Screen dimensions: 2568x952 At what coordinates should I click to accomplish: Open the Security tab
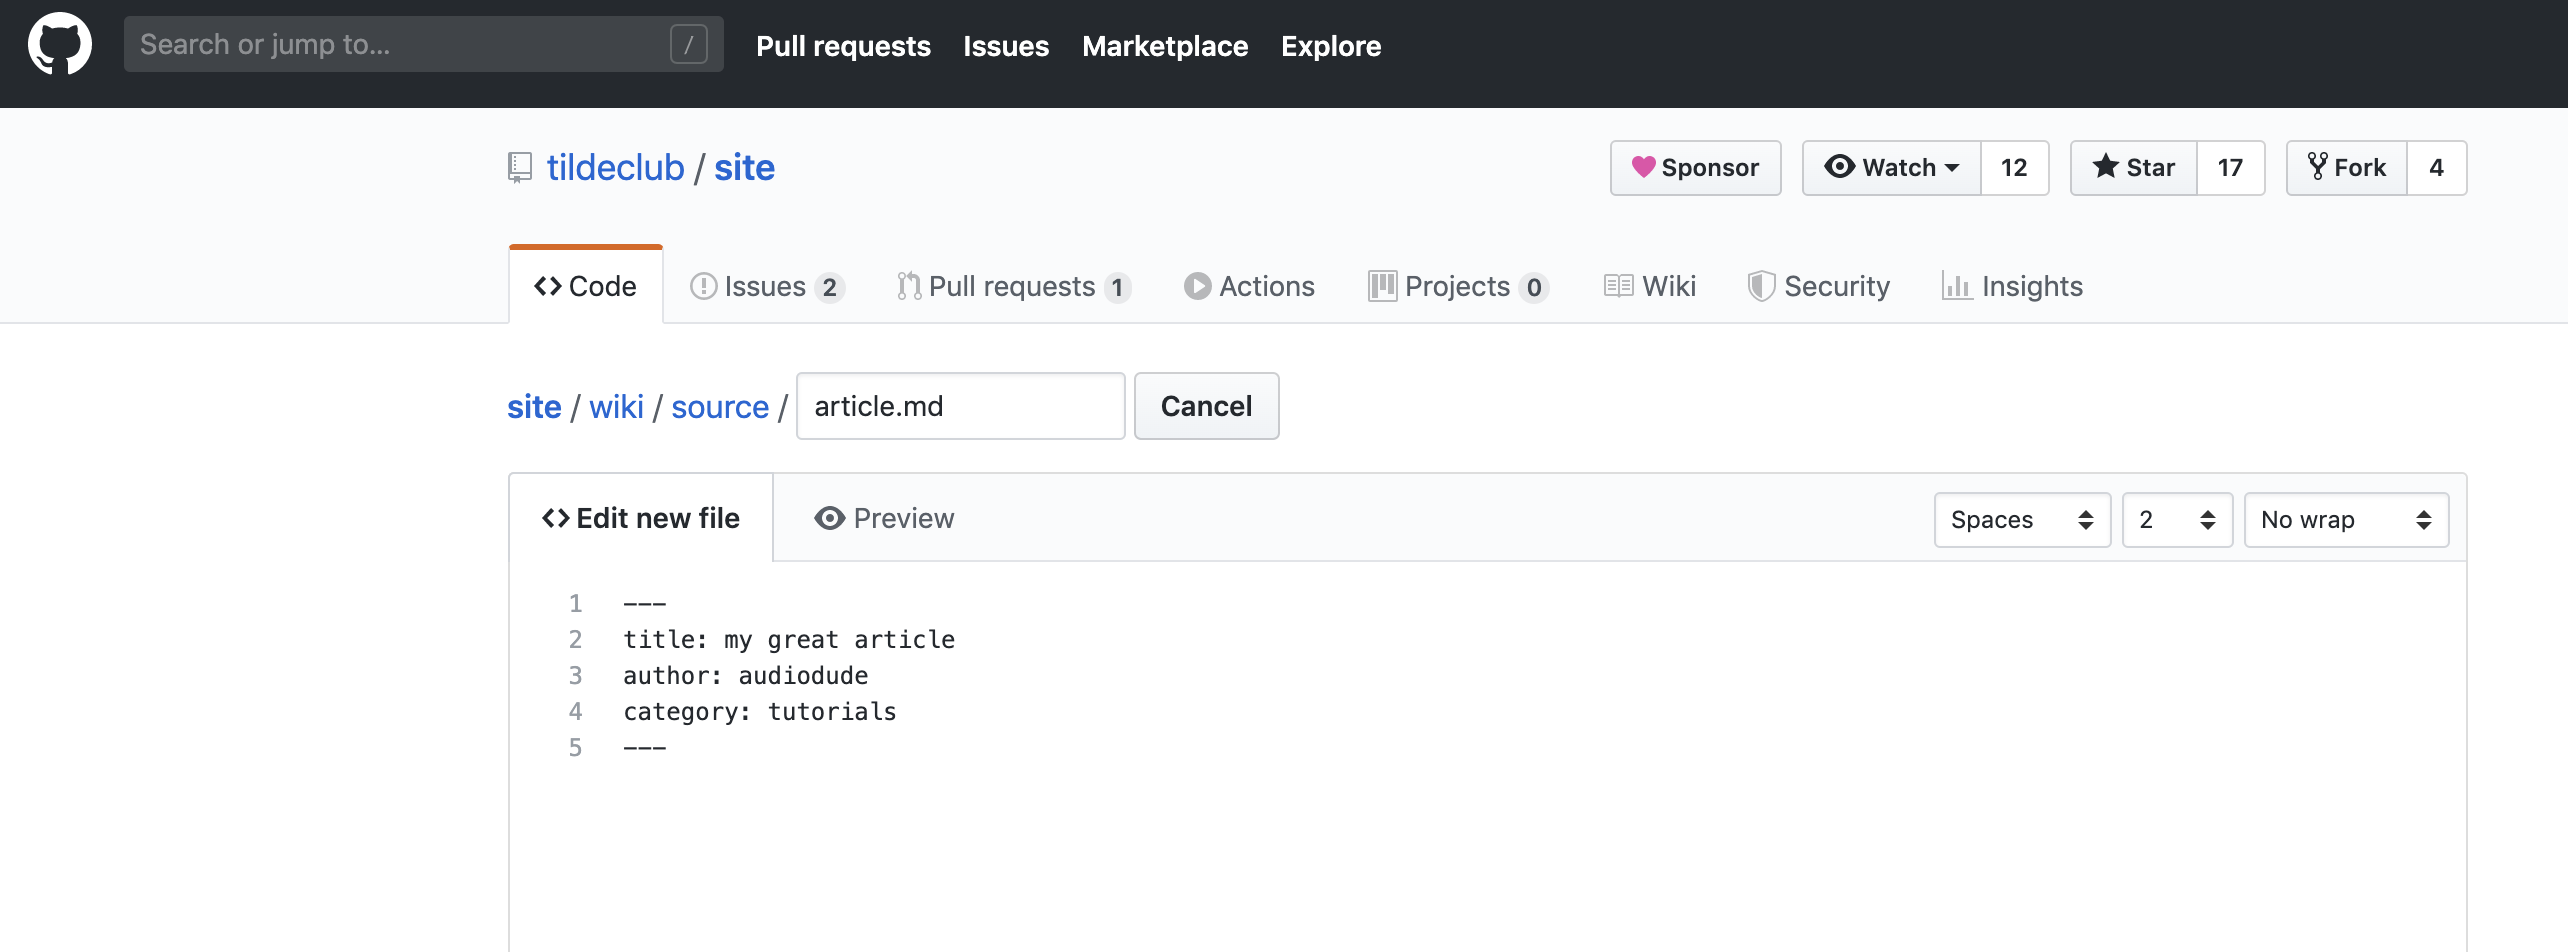[x=1818, y=287]
